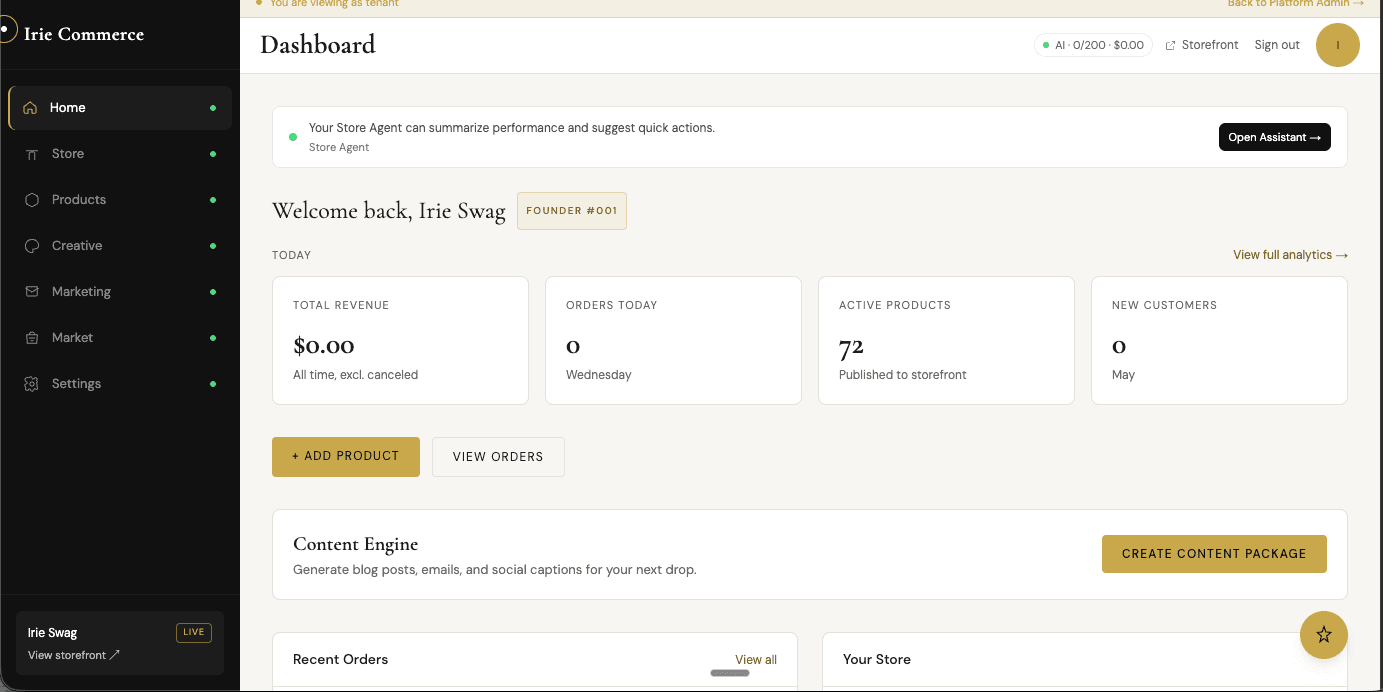
Task: Click the green AI status dot
Action: [1046, 45]
